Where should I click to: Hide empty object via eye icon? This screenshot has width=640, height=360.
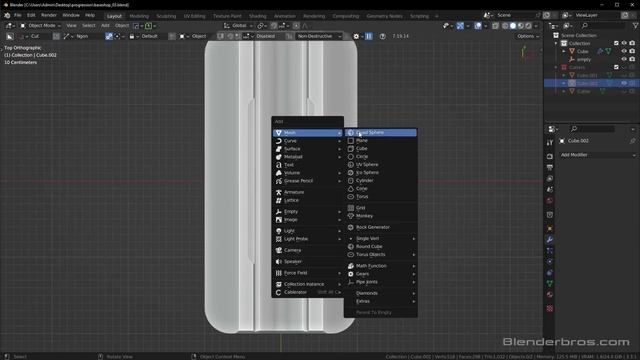point(624,59)
